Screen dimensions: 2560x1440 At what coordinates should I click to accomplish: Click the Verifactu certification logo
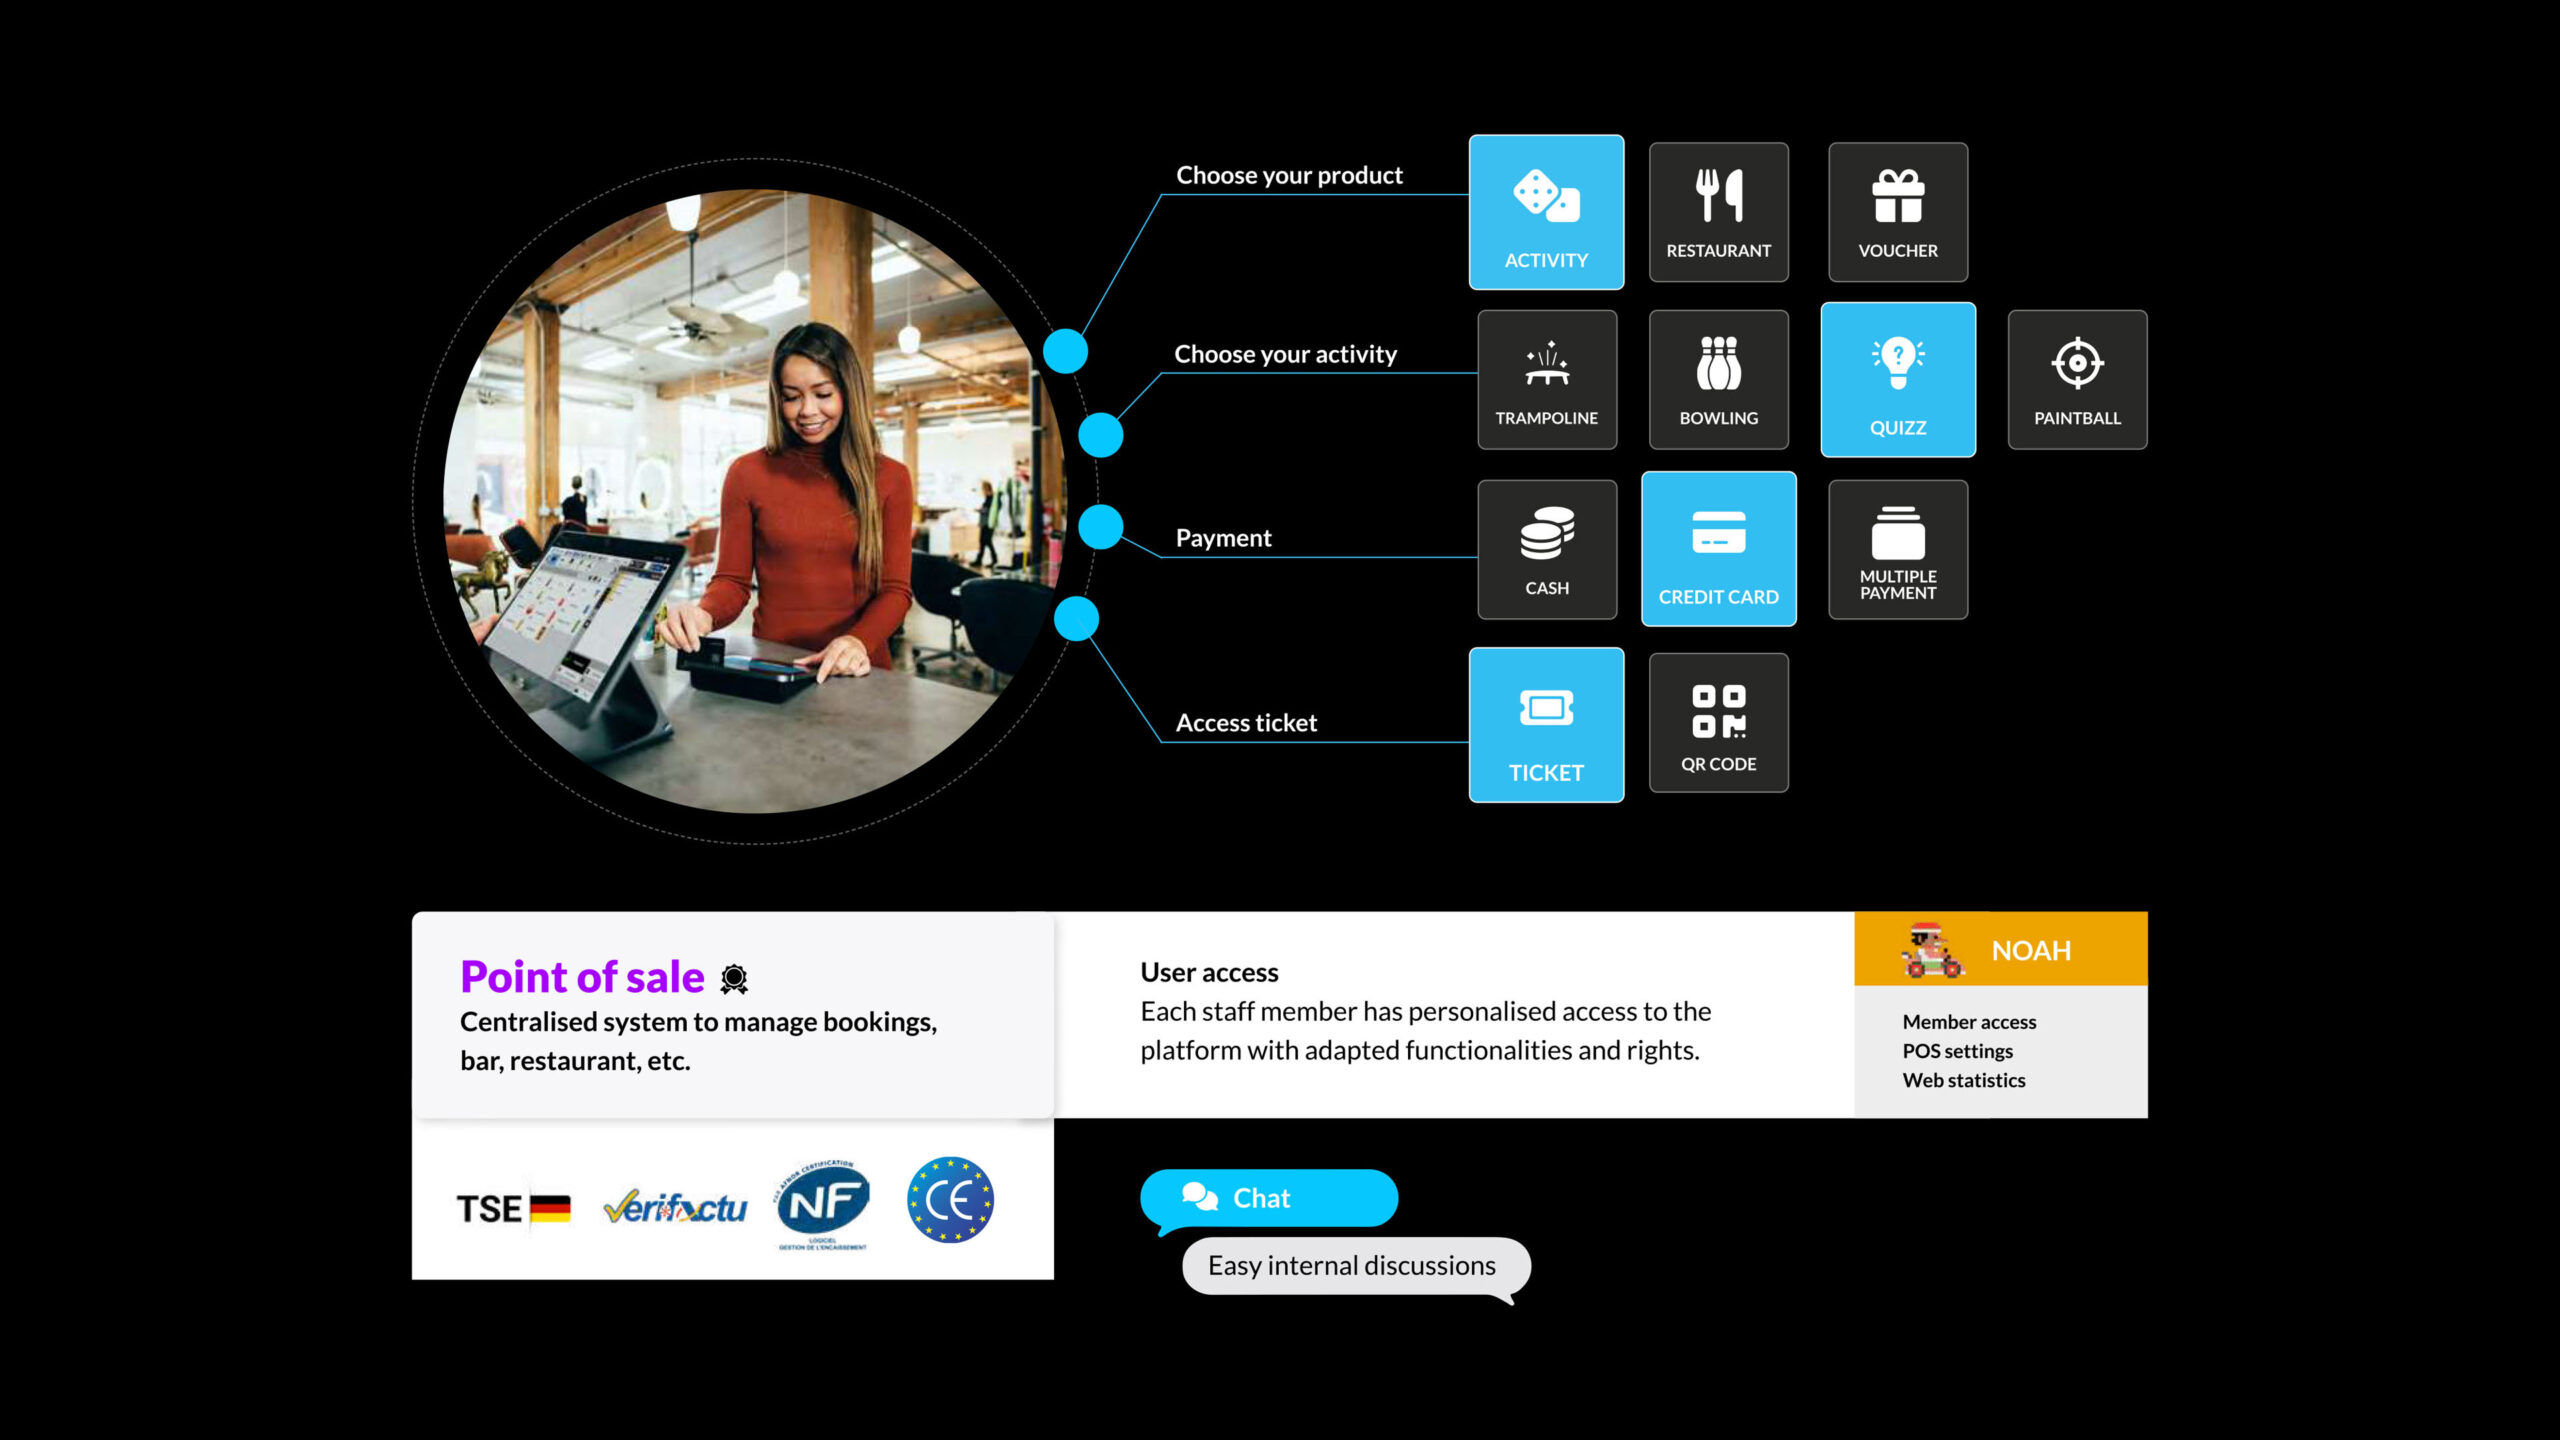pos(675,1208)
